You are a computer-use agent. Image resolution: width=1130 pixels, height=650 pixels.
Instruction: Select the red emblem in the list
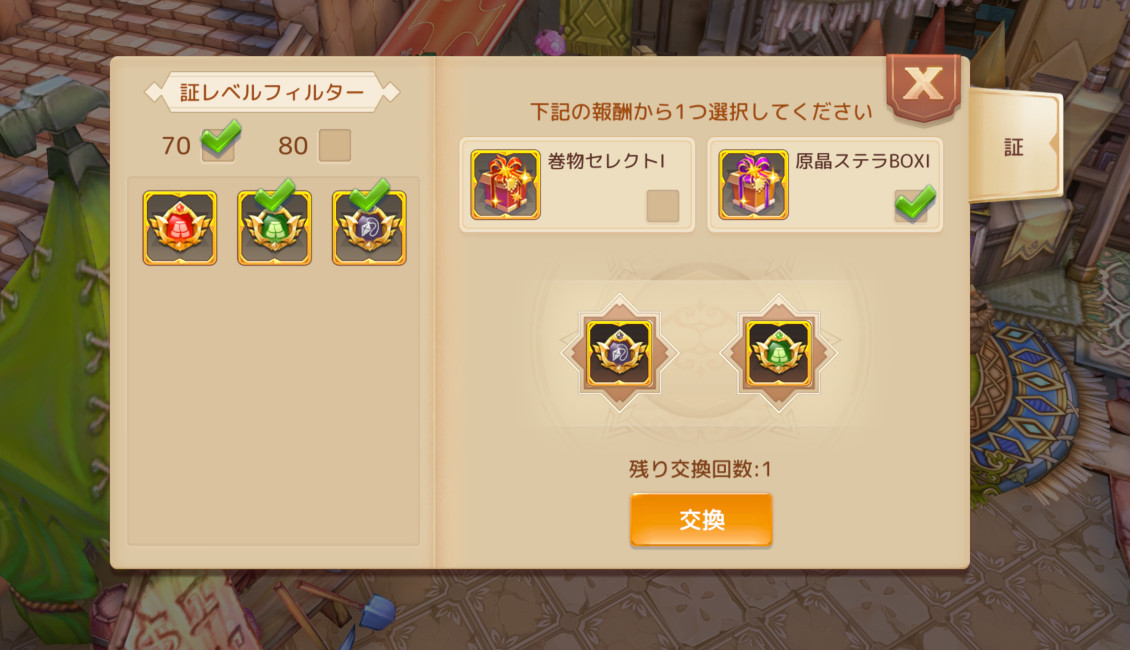[x=179, y=228]
